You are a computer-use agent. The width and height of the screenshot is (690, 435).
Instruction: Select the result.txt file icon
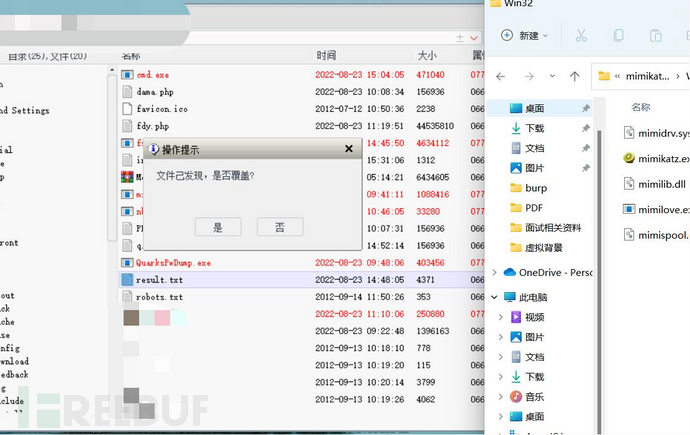point(127,280)
